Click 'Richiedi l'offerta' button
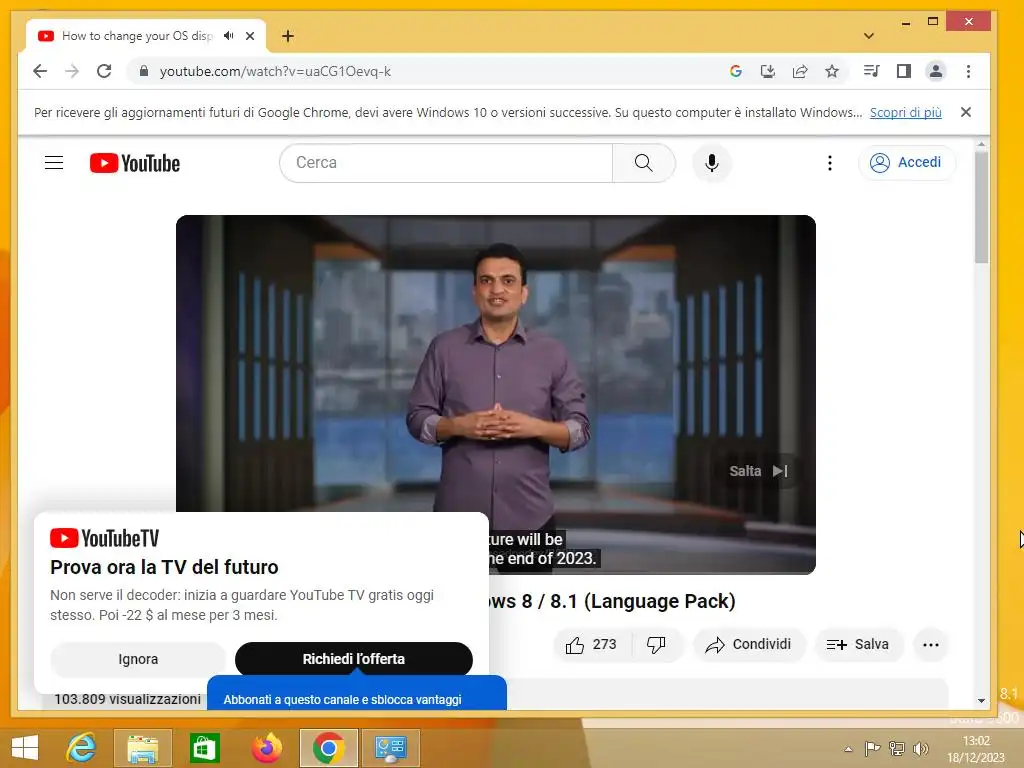 click(x=354, y=659)
